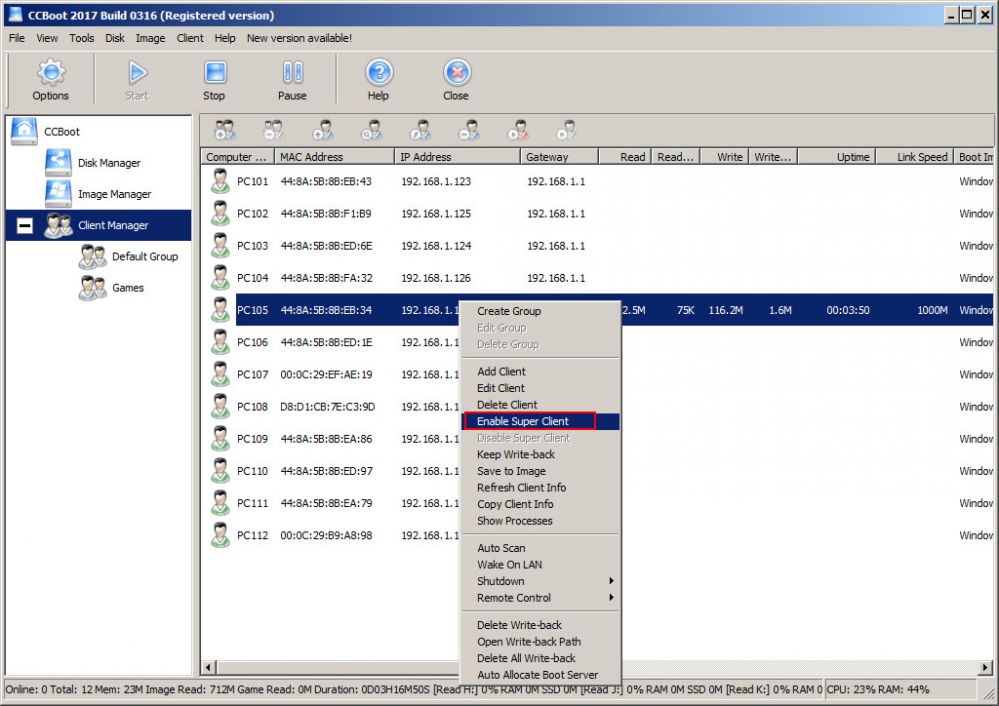Click the red Close toolbar icon
The height and width of the screenshot is (706, 999).
pos(456,80)
